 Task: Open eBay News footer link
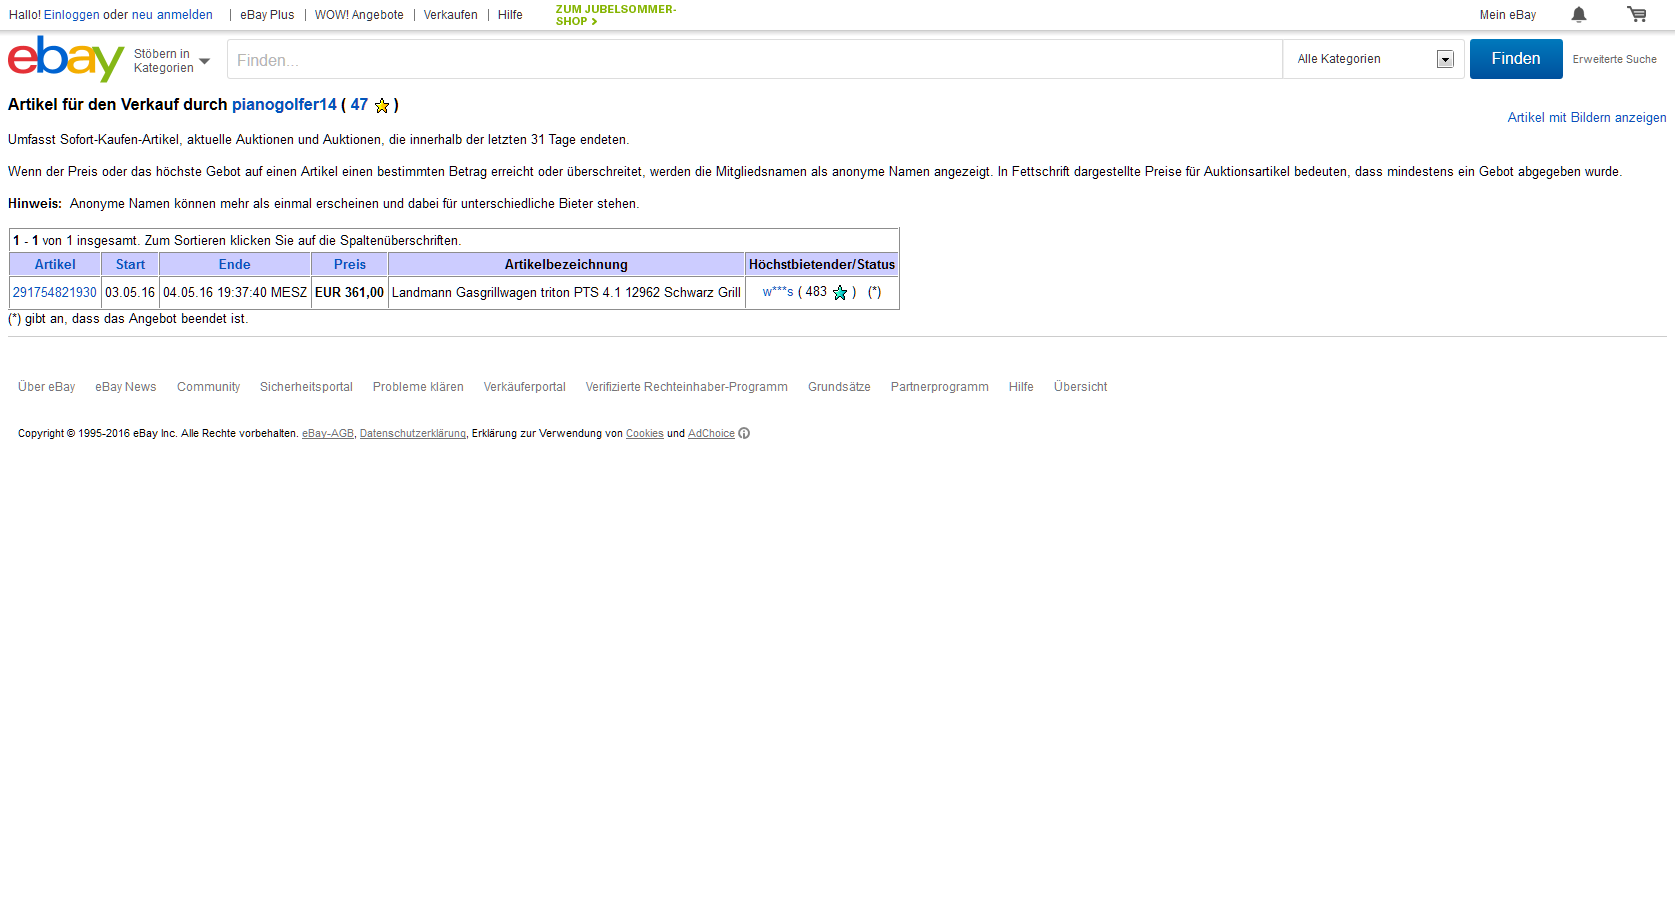(x=126, y=387)
